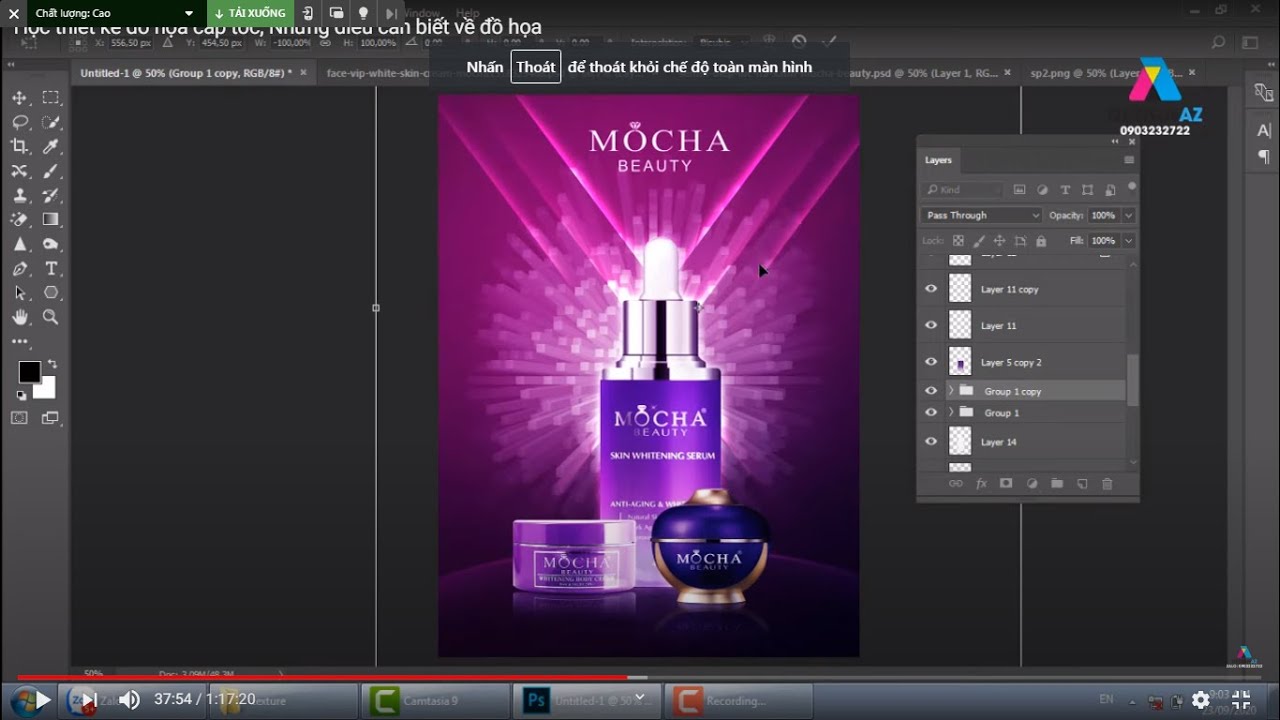The width and height of the screenshot is (1280, 720).
Task: Select the Polygon shape tool
Action: [x=51, y=293]
